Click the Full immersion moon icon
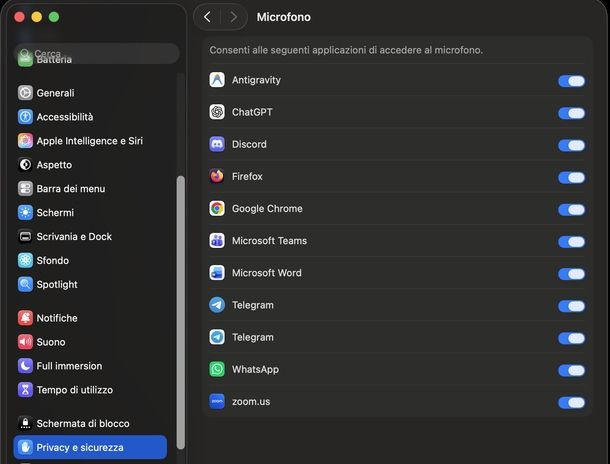This screenshot has width=610, height=464. pos(25,366)
